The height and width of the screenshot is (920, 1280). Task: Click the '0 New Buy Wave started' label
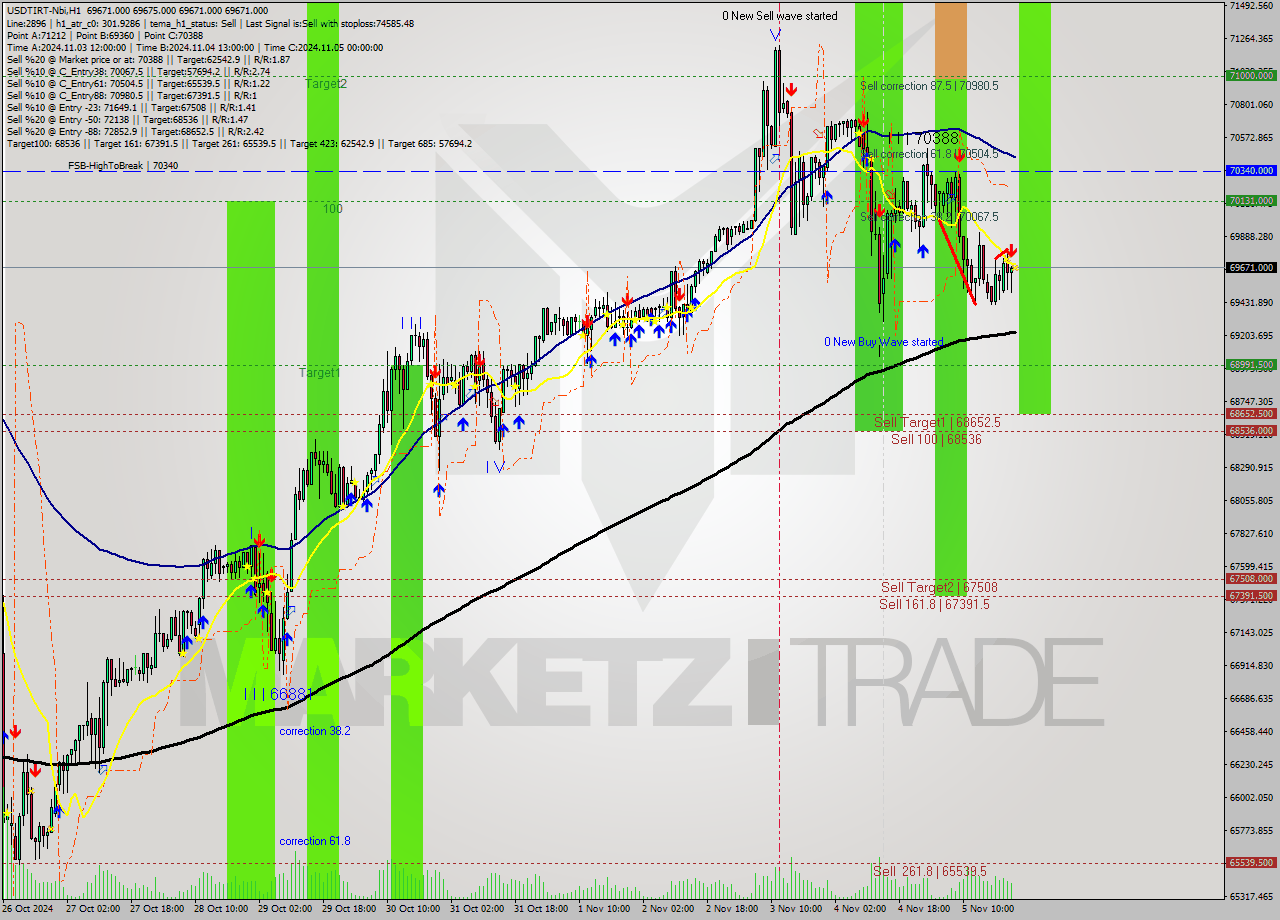pos(883,342)
